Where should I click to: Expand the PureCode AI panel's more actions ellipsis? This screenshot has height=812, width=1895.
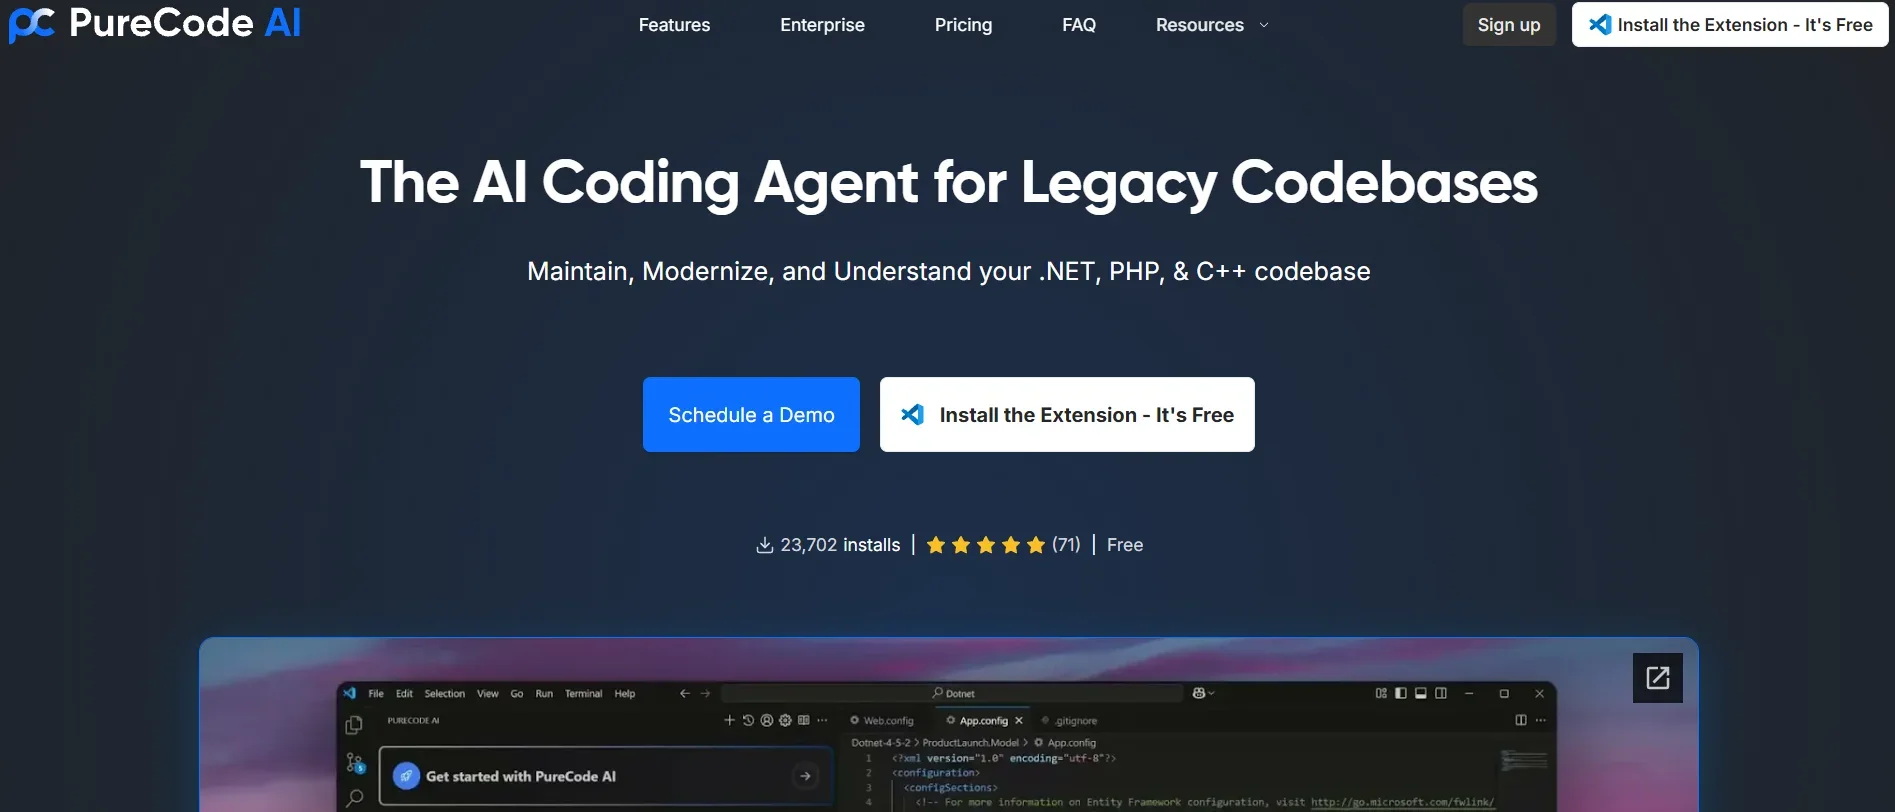822,720
